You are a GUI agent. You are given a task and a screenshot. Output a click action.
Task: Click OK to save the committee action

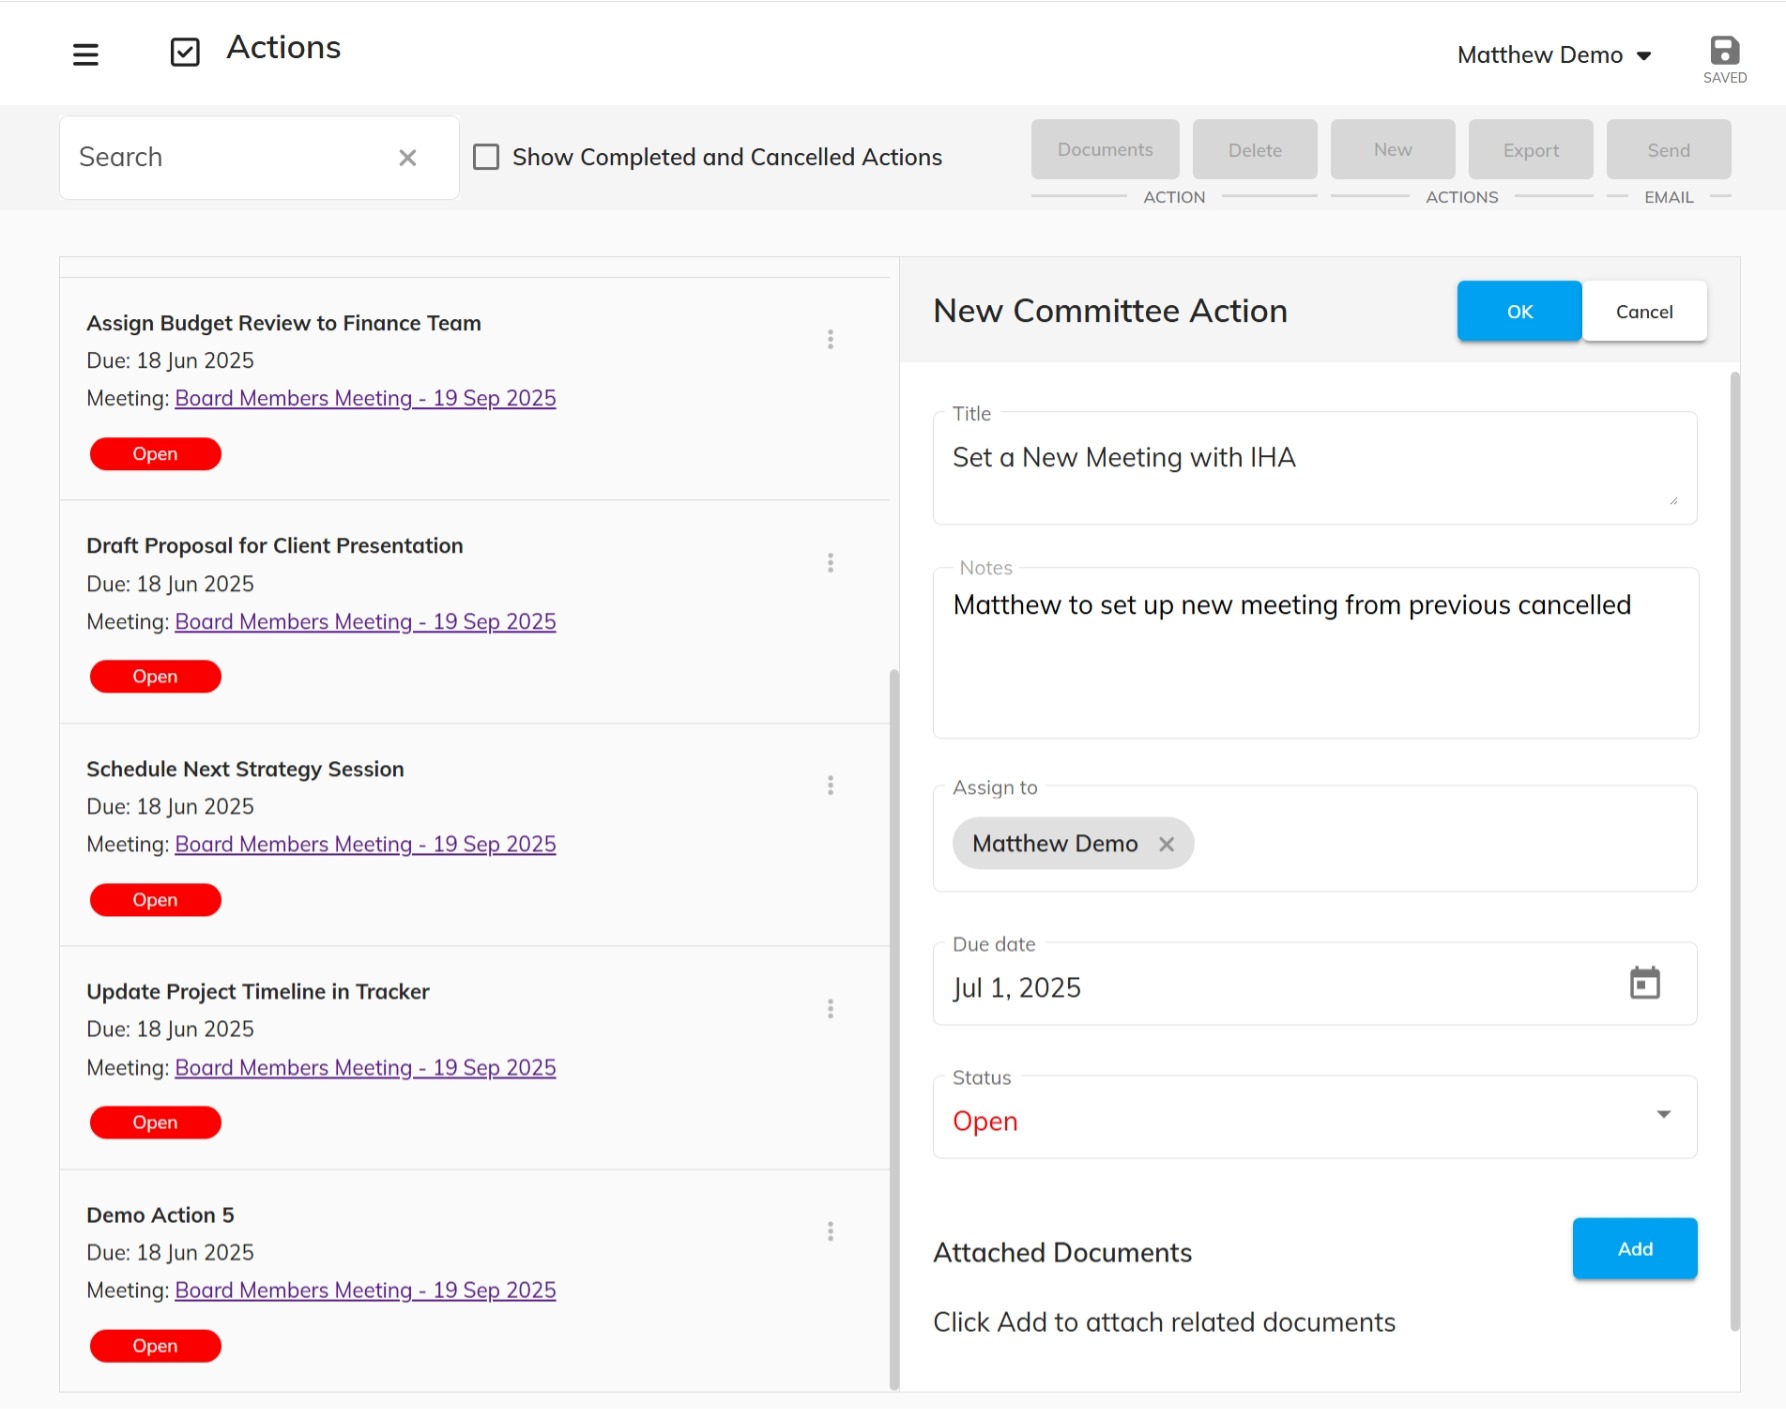click(x=1518, y=312)
